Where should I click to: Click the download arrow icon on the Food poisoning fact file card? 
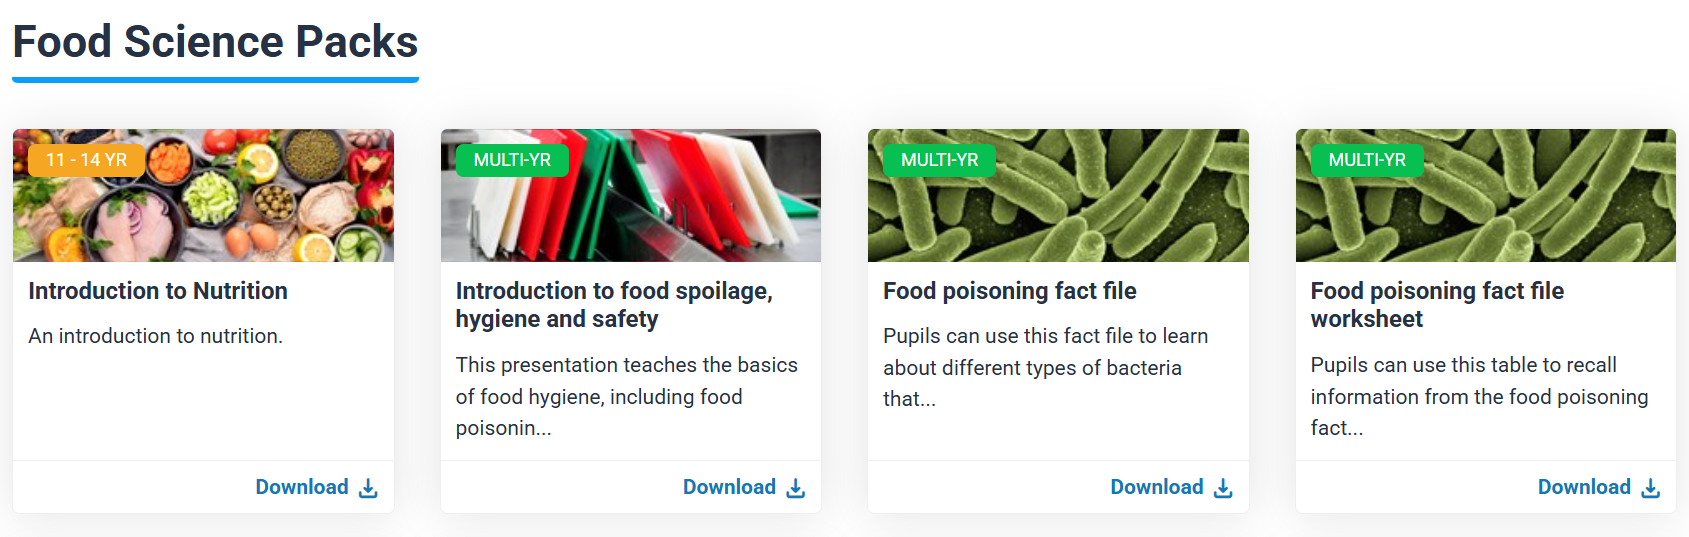pos(1223,488)
